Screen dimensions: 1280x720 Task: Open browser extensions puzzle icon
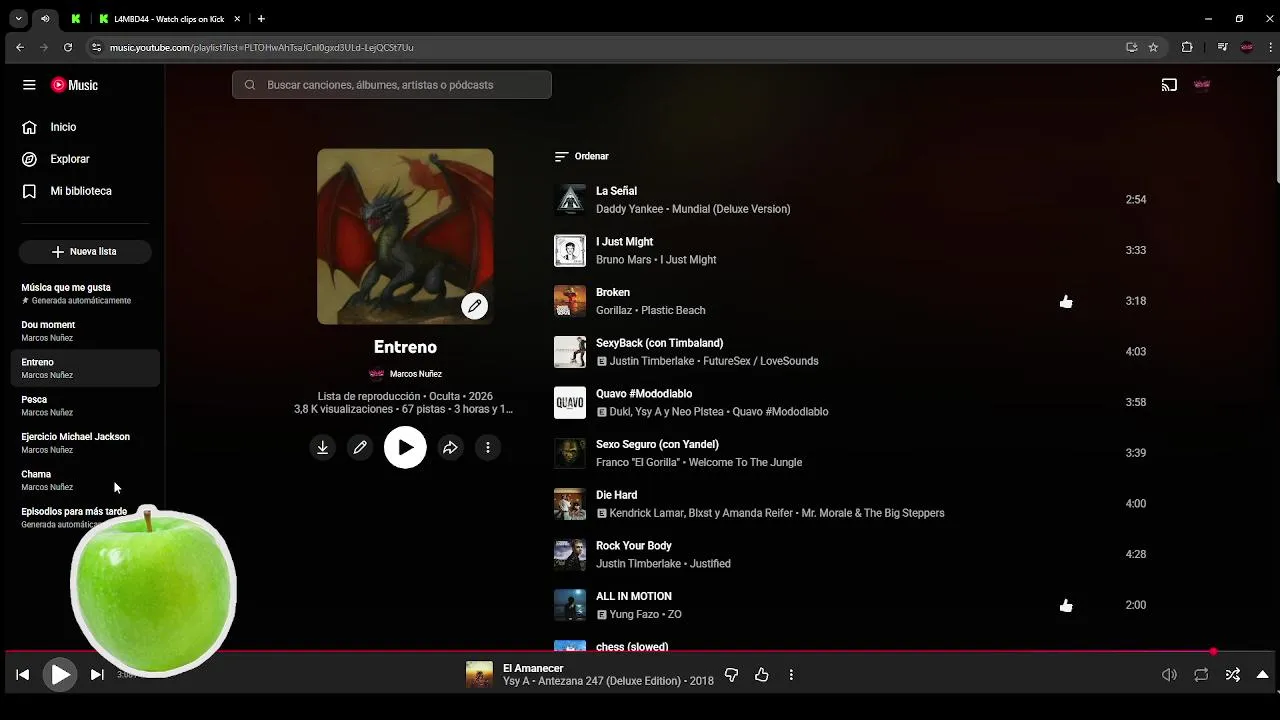click(1187, 47)
